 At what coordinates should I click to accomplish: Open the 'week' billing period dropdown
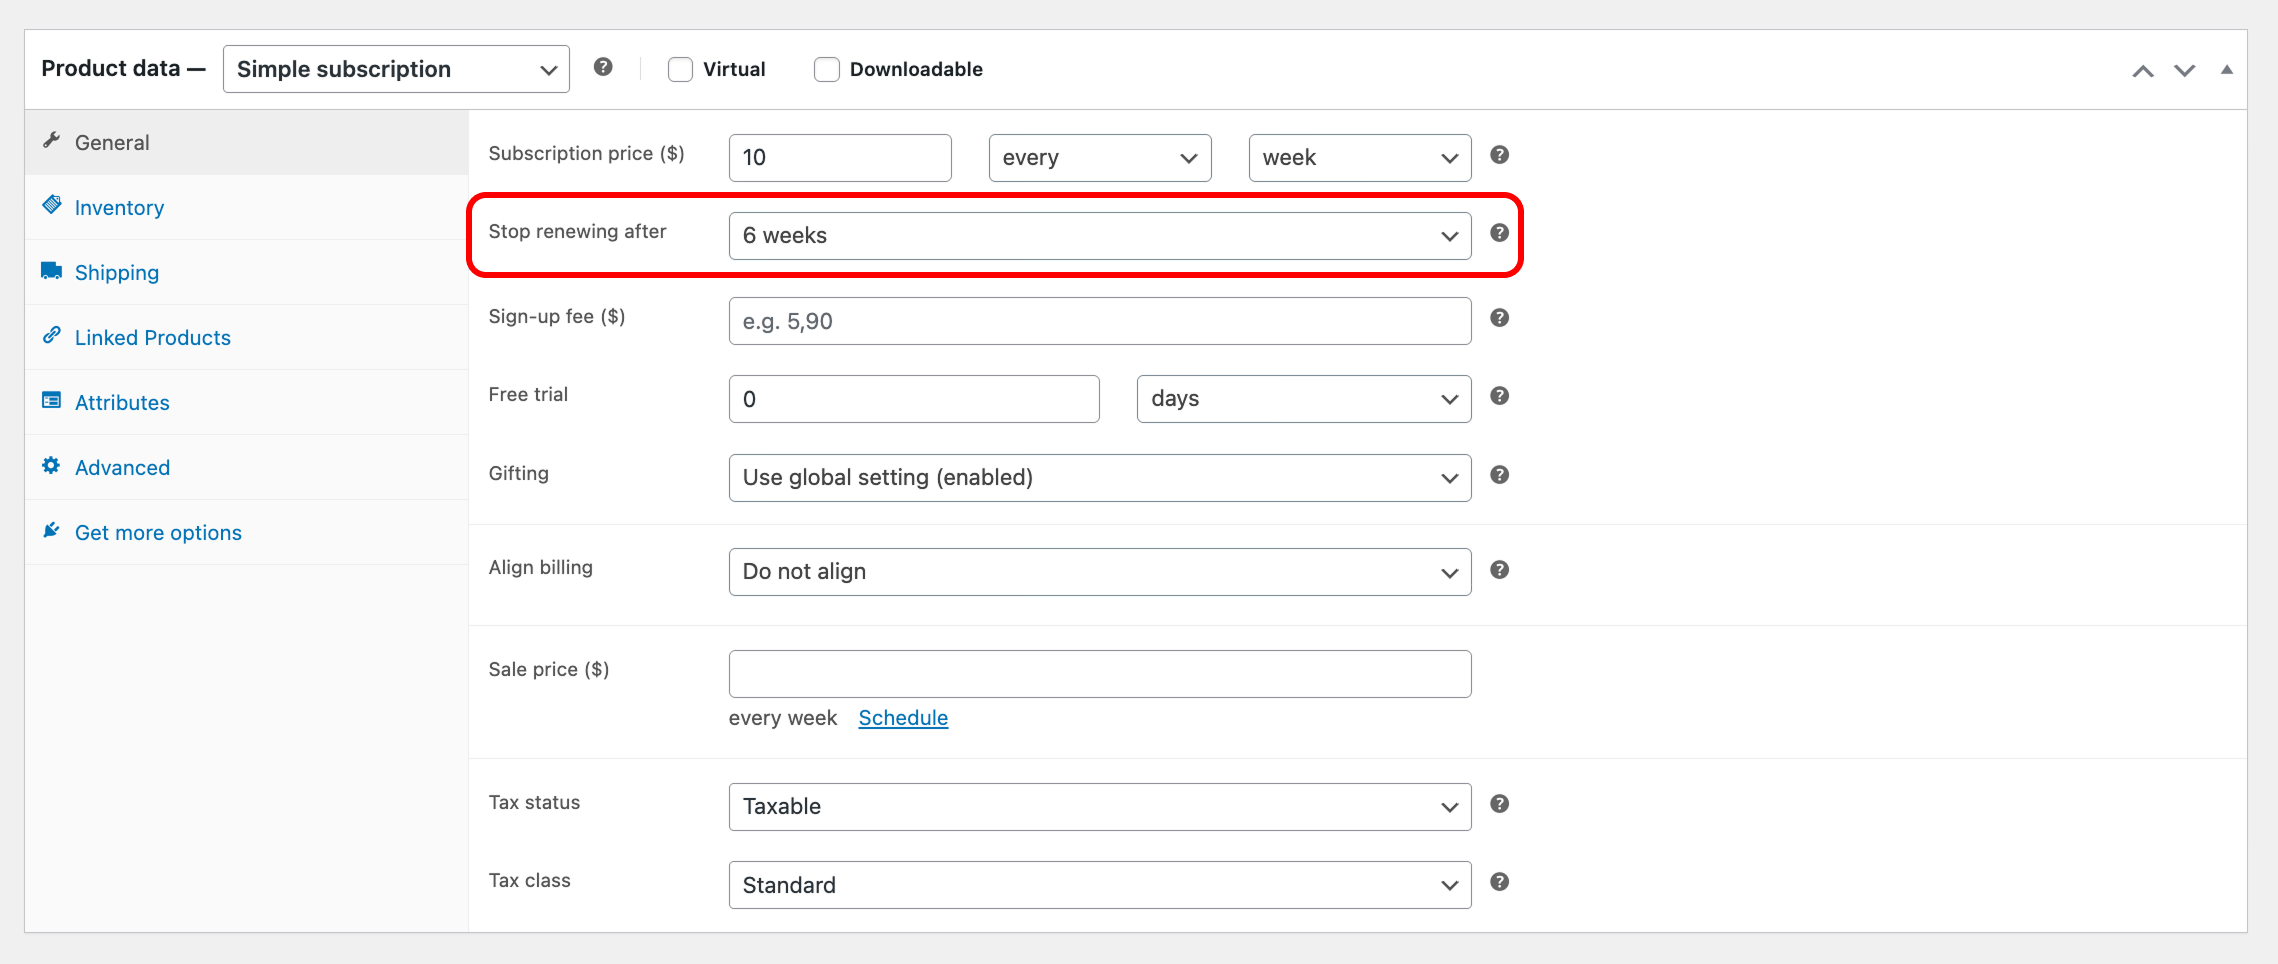coord(1360,158)
